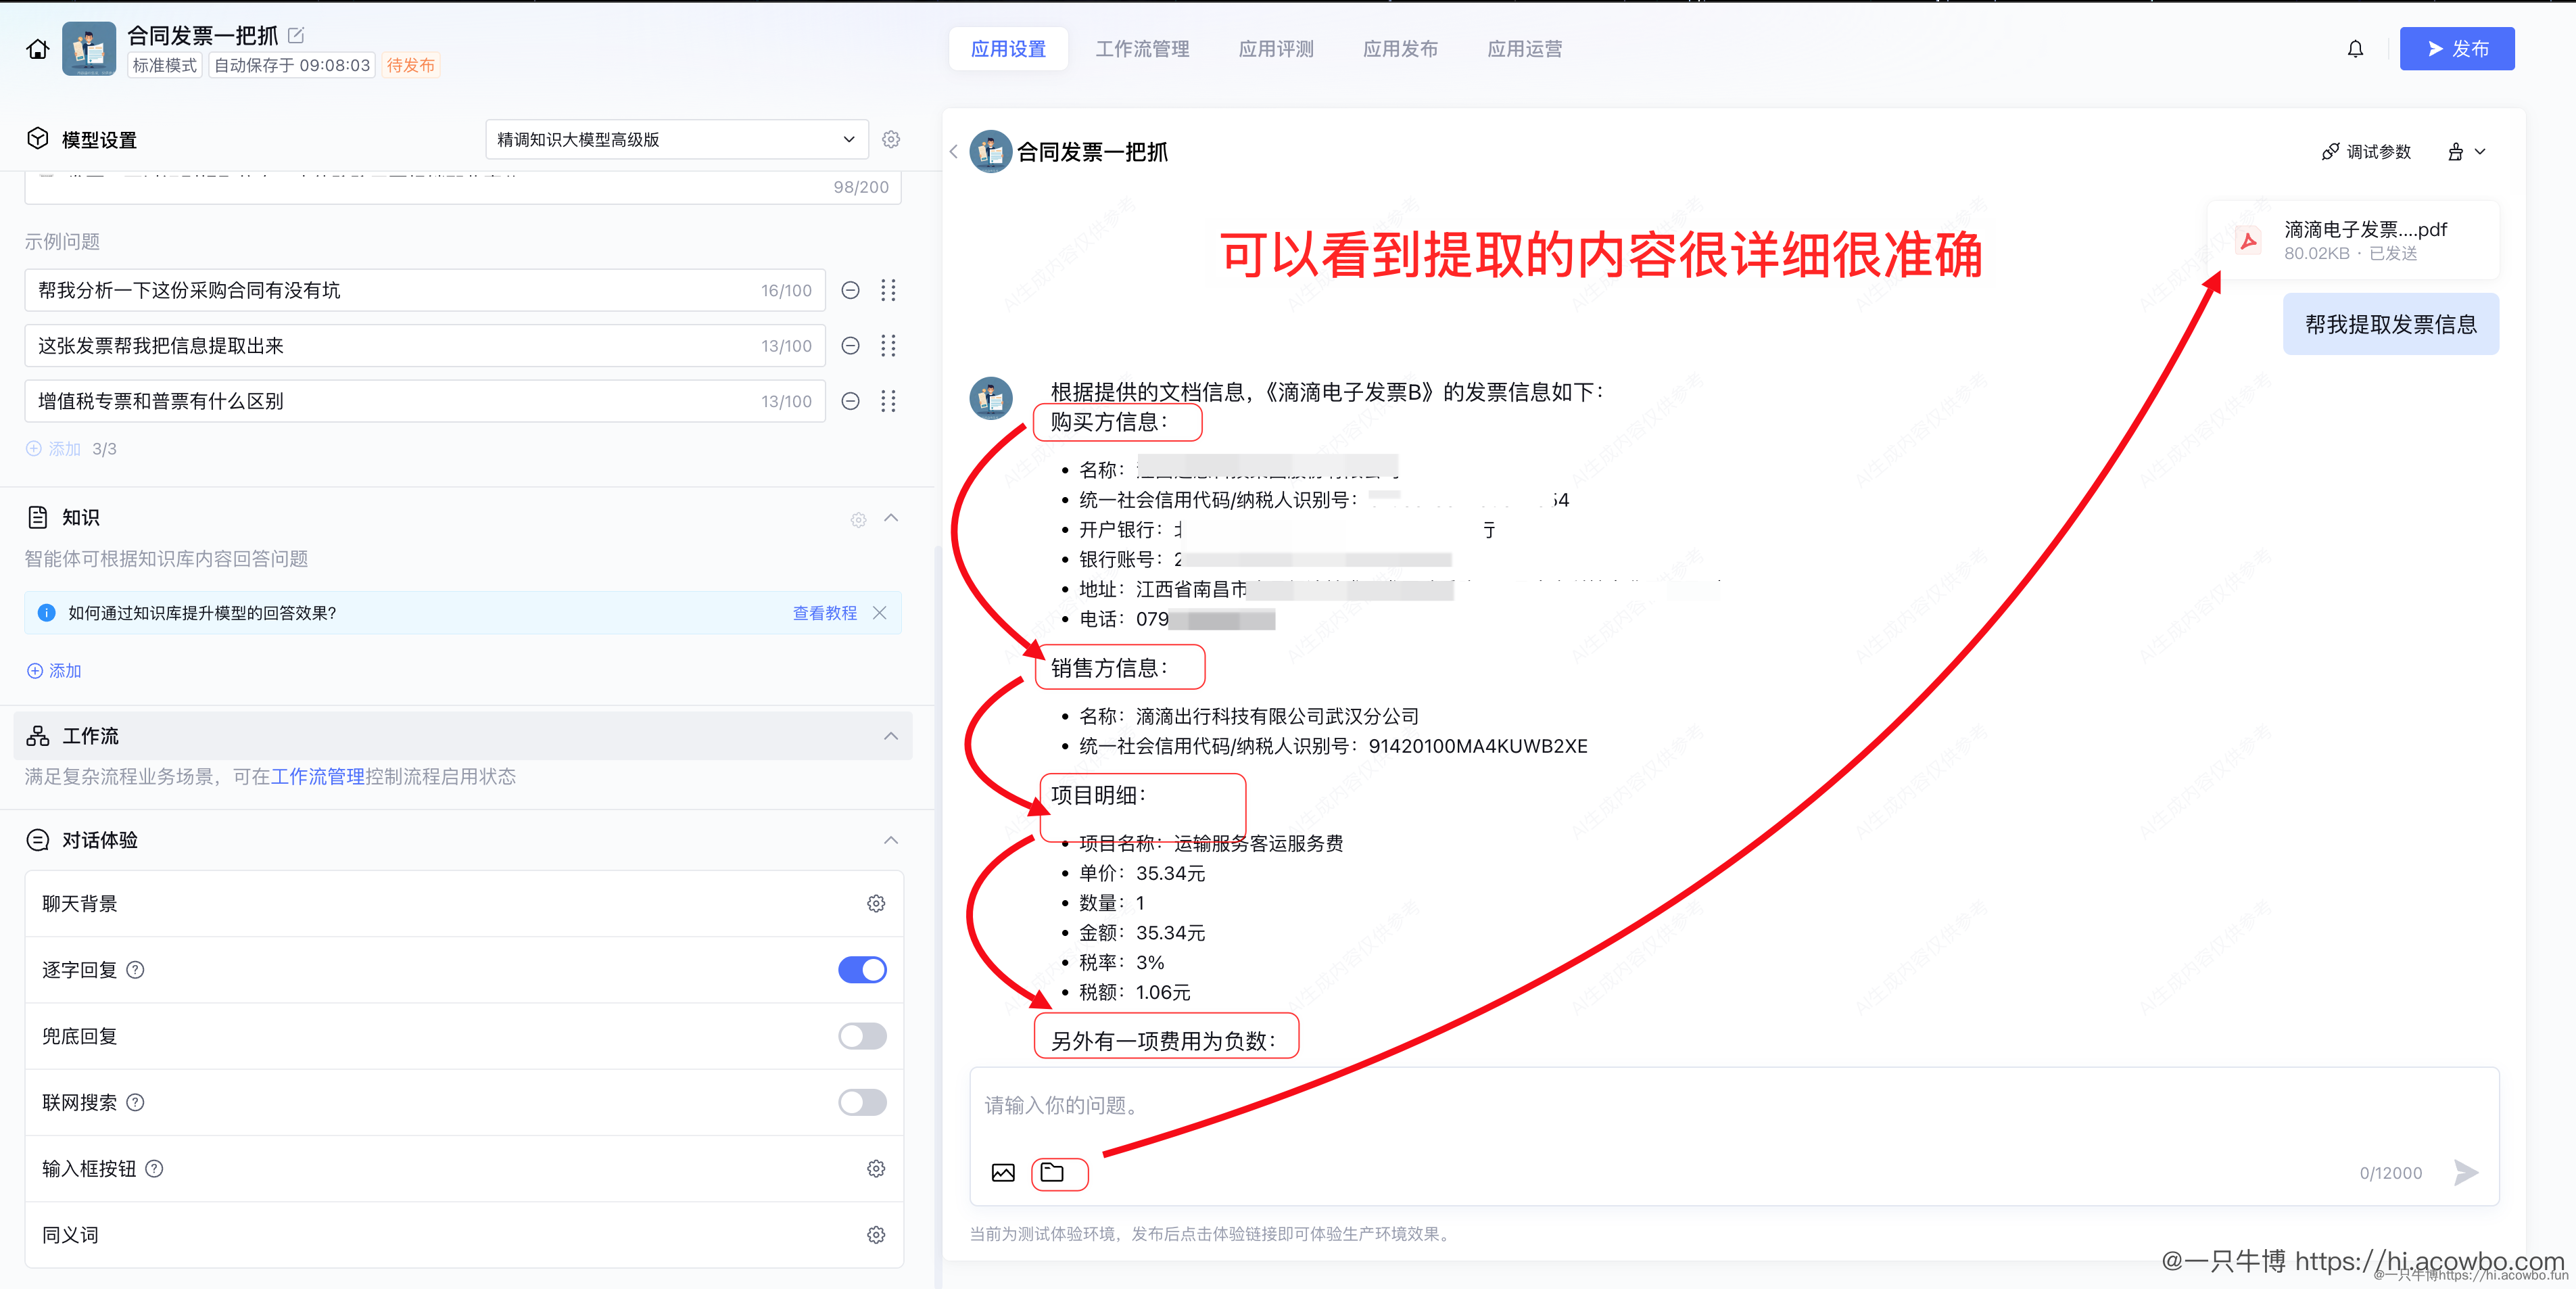The image size is (2576, 1289).
Task: Click the 发布 publish button
Action: [x=2457, y=48]
